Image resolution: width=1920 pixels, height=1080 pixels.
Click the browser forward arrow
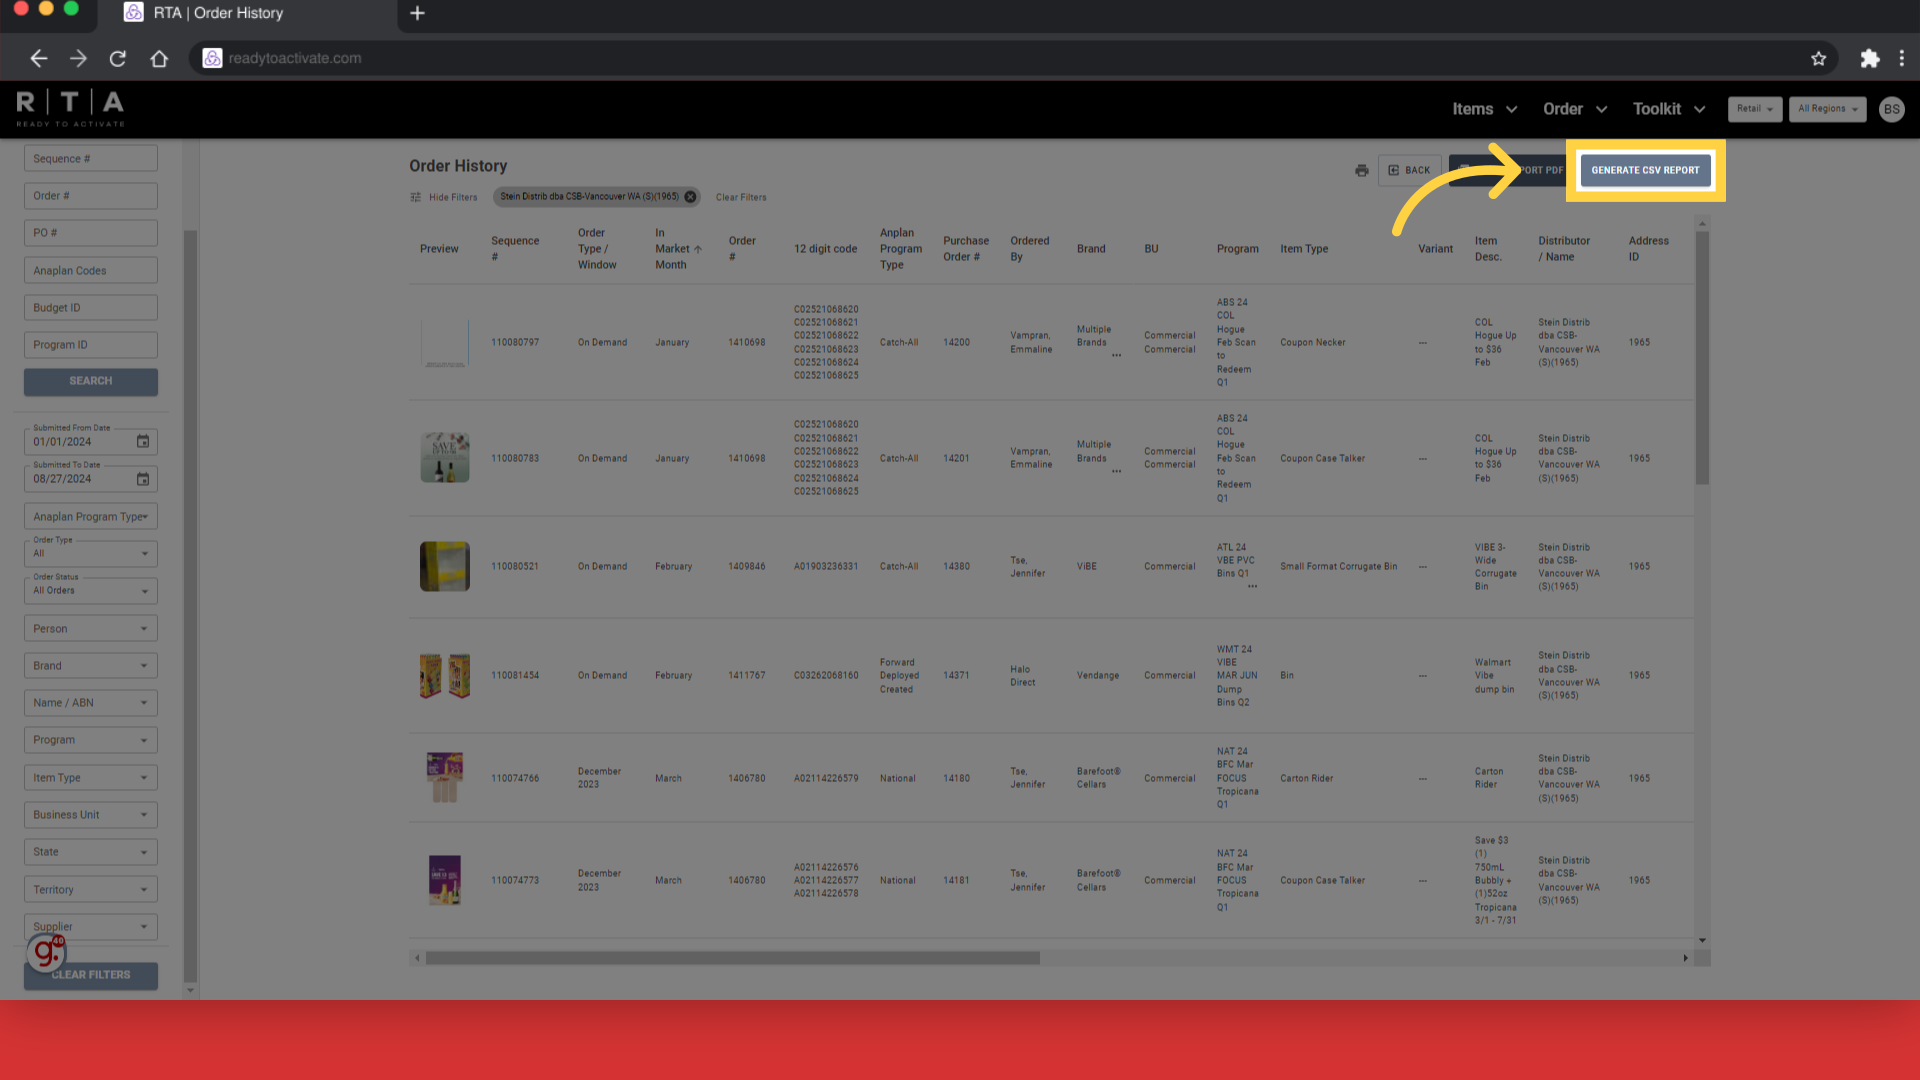78,59
